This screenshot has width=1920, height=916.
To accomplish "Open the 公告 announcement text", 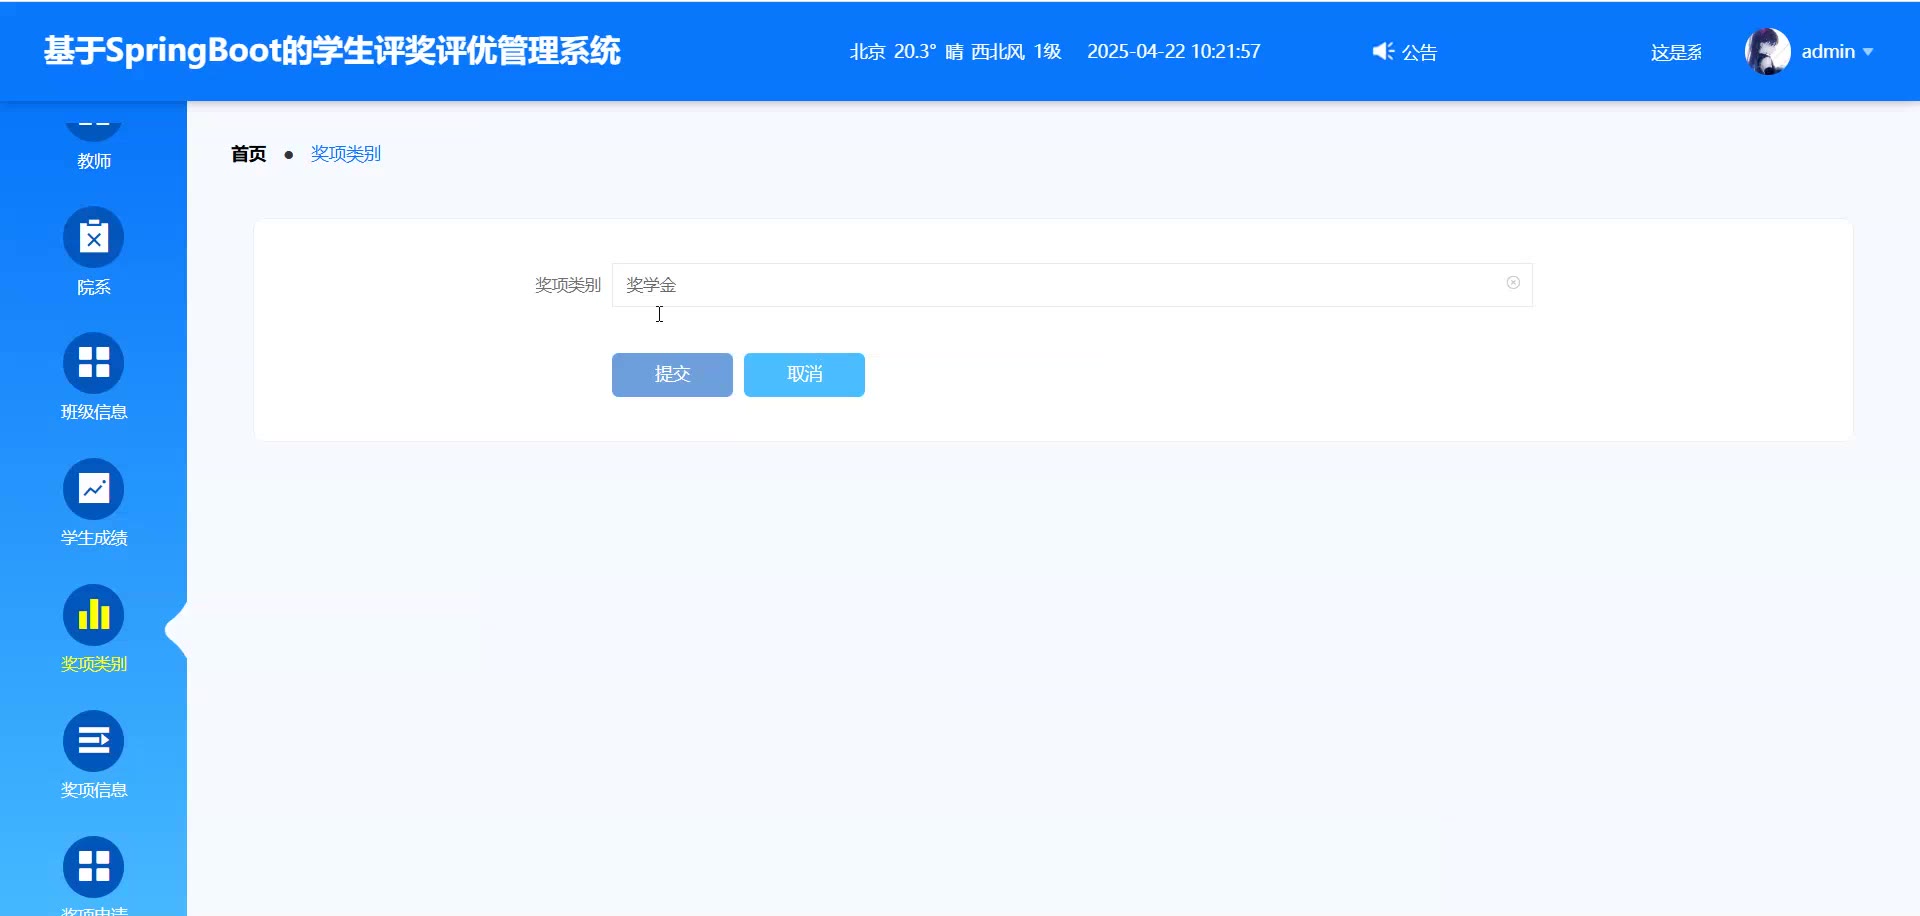I will pyautogui.click(x=1419, y=52).
